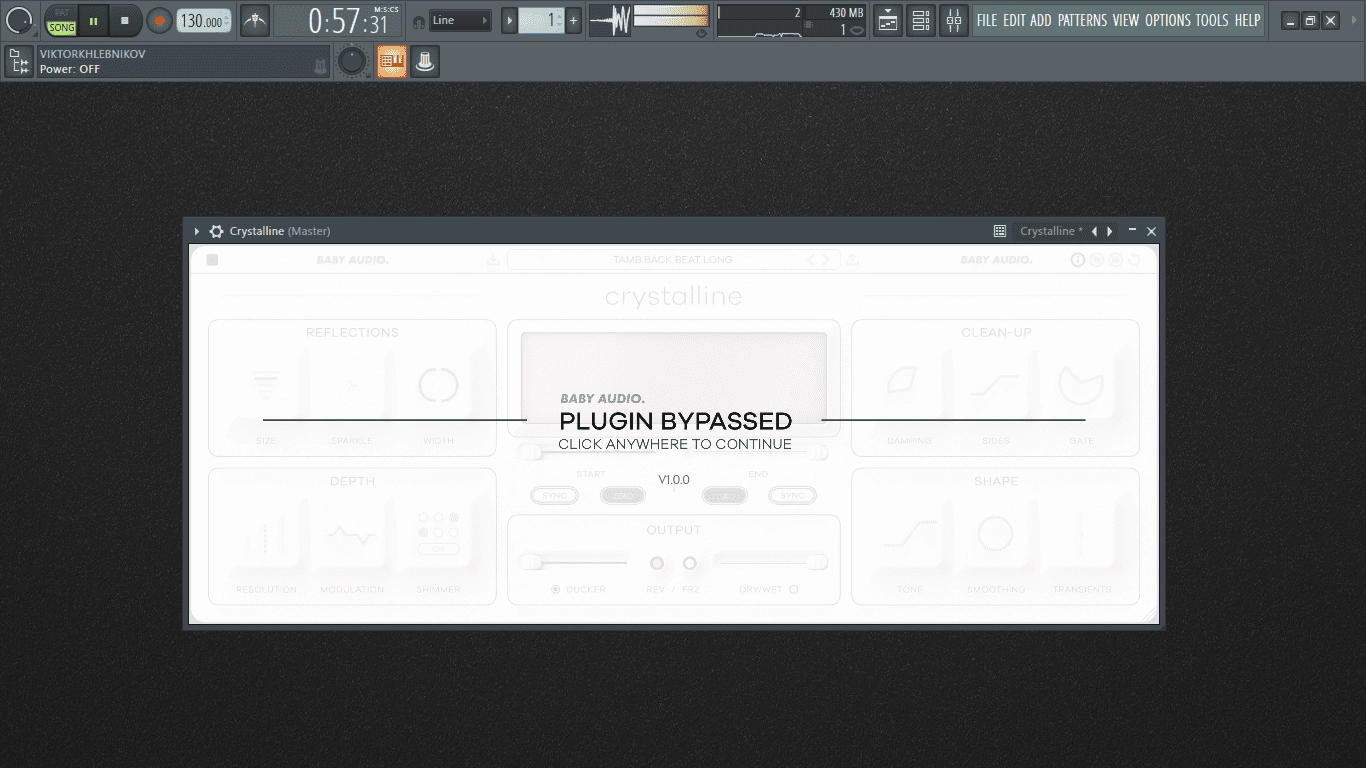Arm the red record button

coord(159,20)
